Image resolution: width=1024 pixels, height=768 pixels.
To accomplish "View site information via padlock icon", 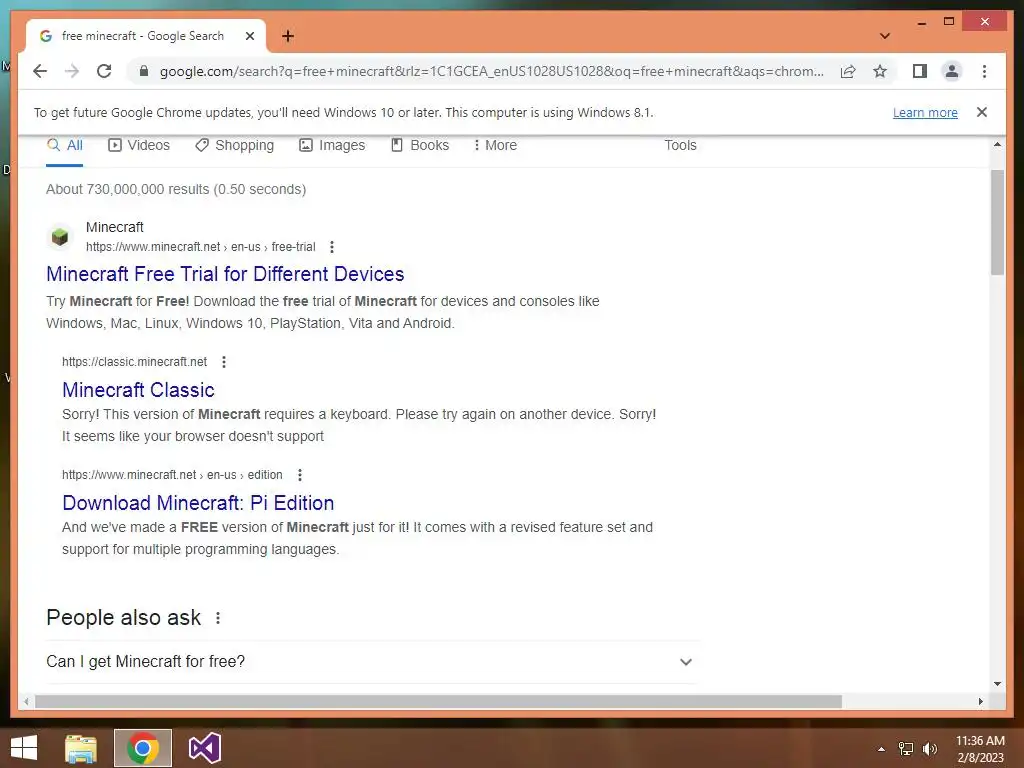I will pos(144,71).
